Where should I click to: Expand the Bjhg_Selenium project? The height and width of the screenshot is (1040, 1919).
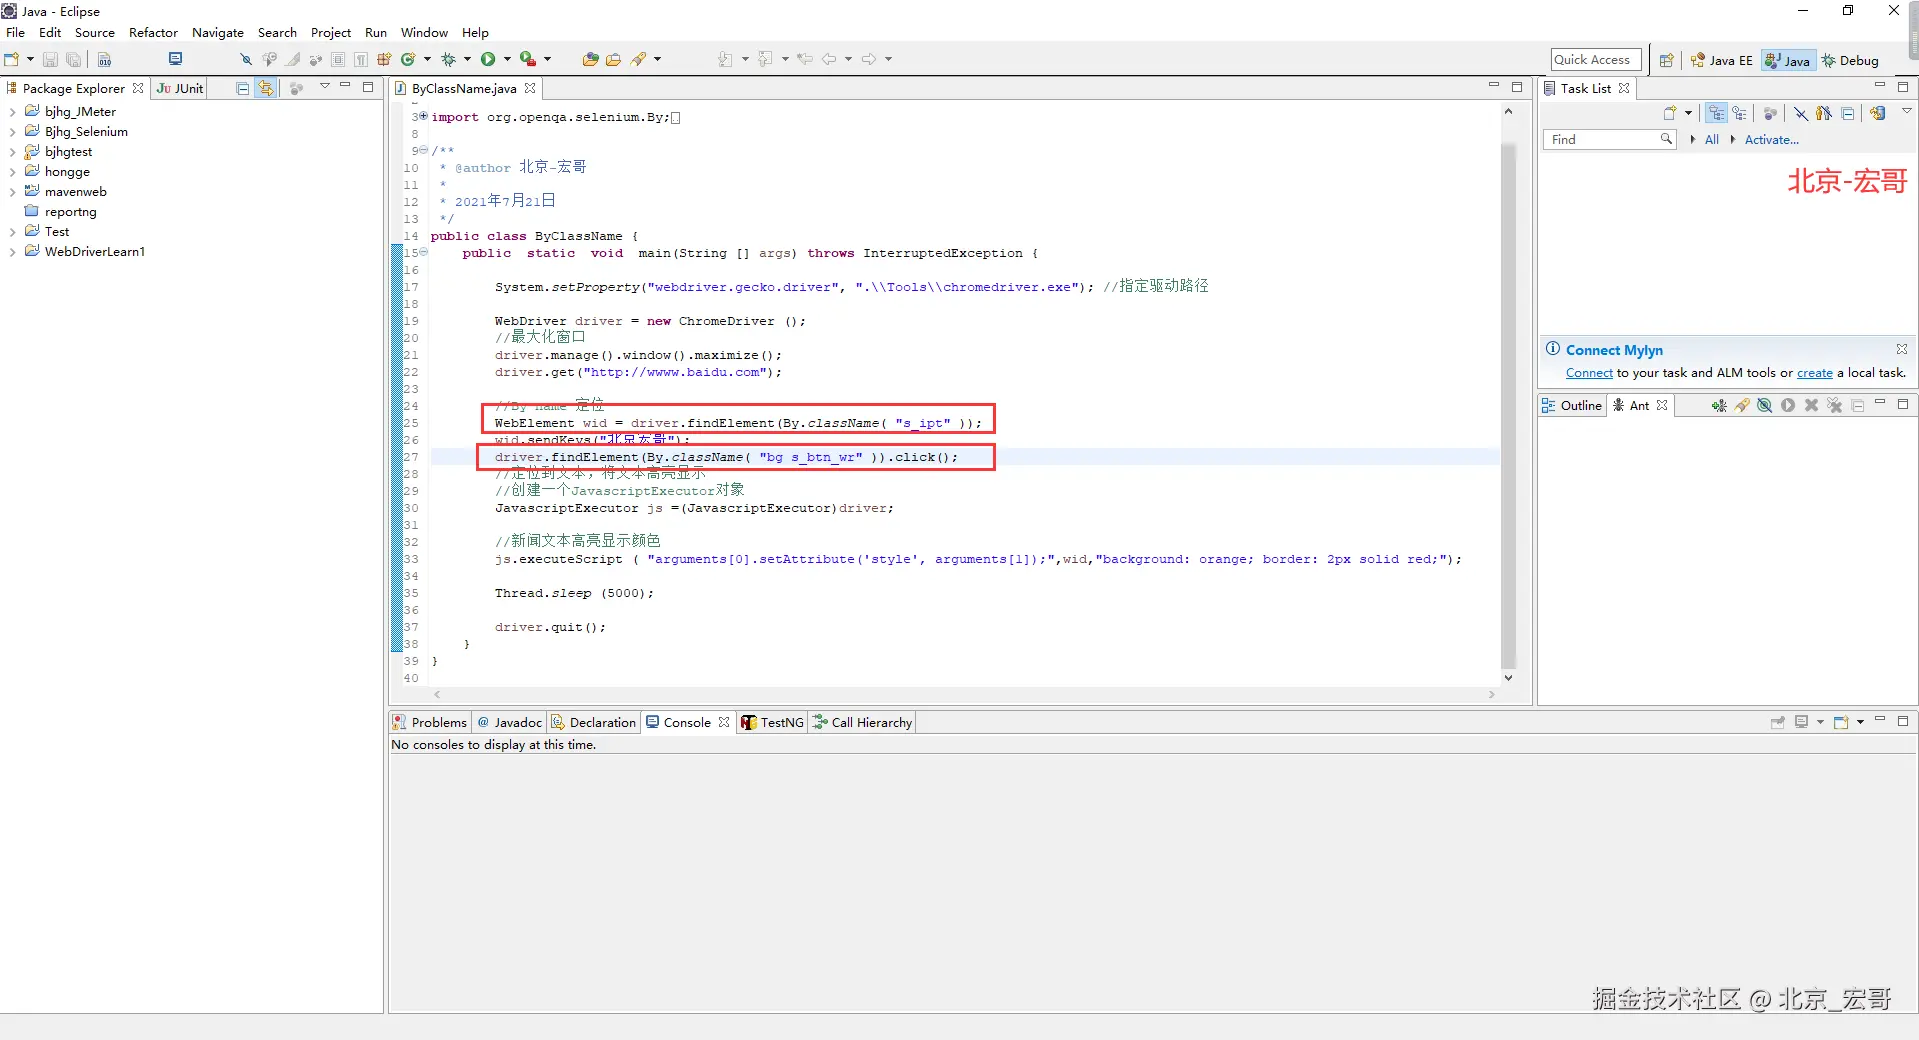coord(12,132)
